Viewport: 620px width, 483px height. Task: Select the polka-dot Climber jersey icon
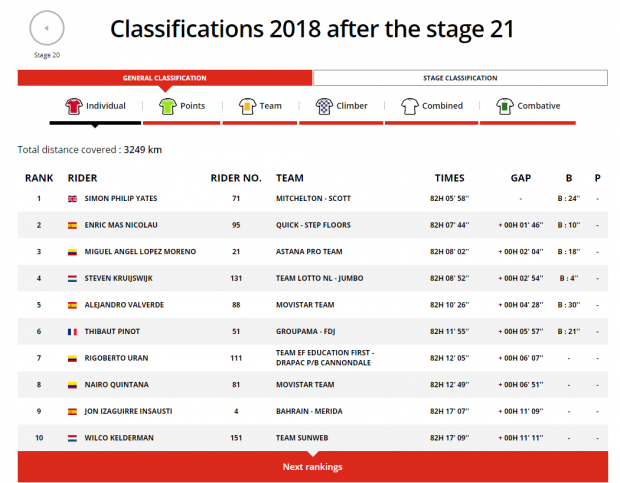(324, 106)
